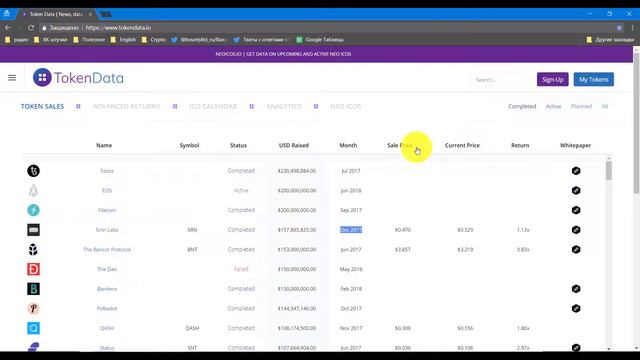This screenshot has height=360, width=640.
Task: Open the Другие закладки folder
Action: [610, 40]
